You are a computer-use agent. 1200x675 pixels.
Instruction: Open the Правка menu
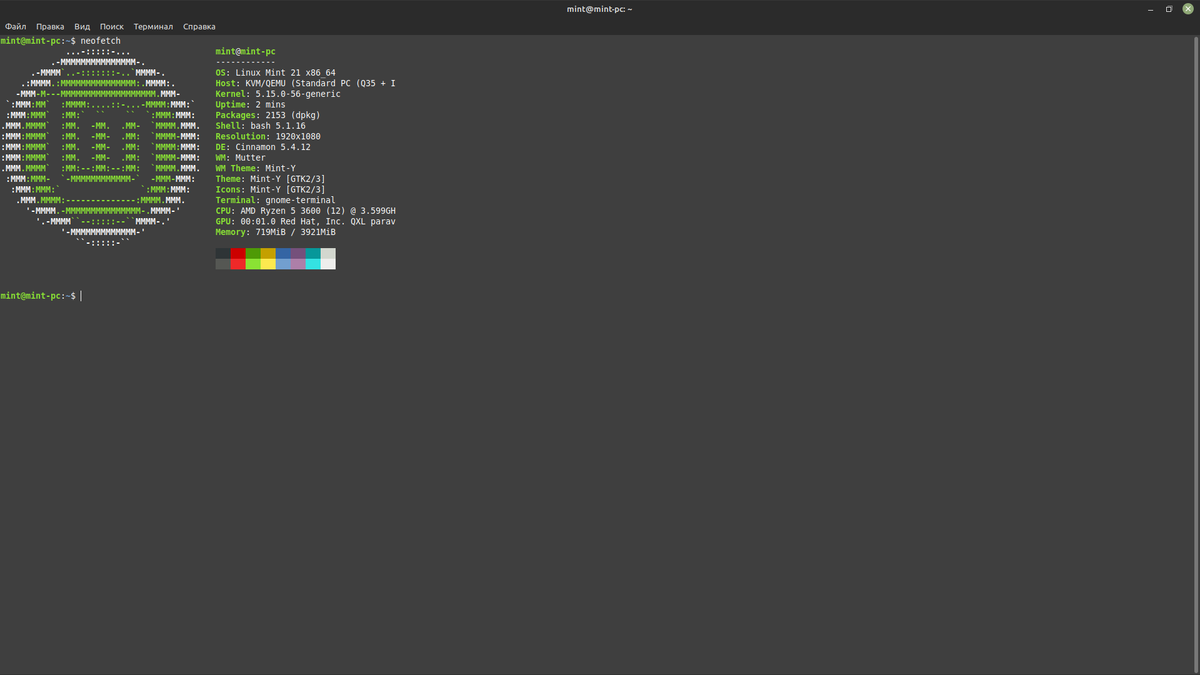pyautogui.click(x=50, y=27)
